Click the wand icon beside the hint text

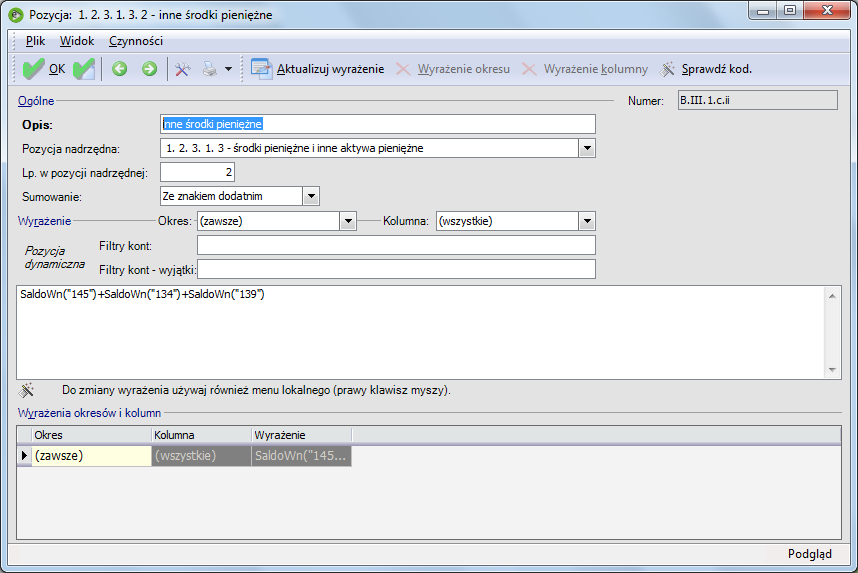pos(26,390)
